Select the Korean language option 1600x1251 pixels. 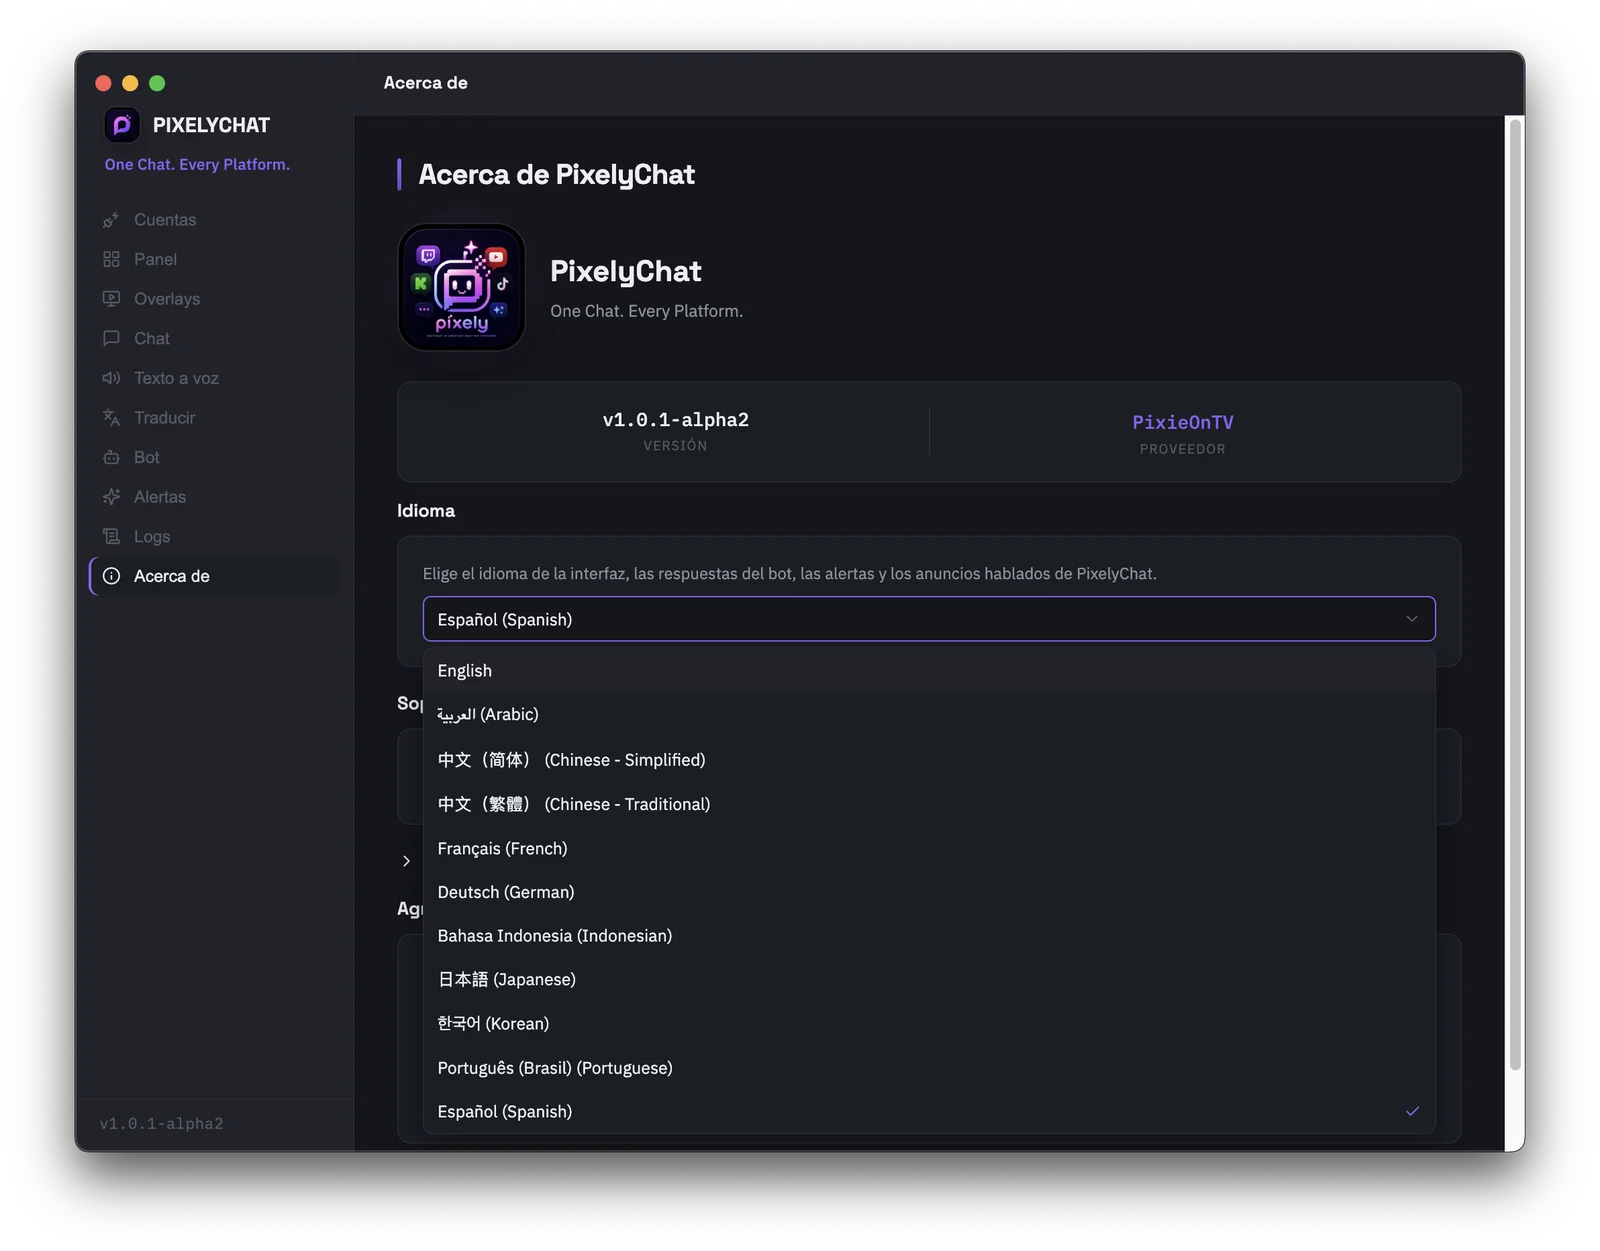pos(929,1024)
